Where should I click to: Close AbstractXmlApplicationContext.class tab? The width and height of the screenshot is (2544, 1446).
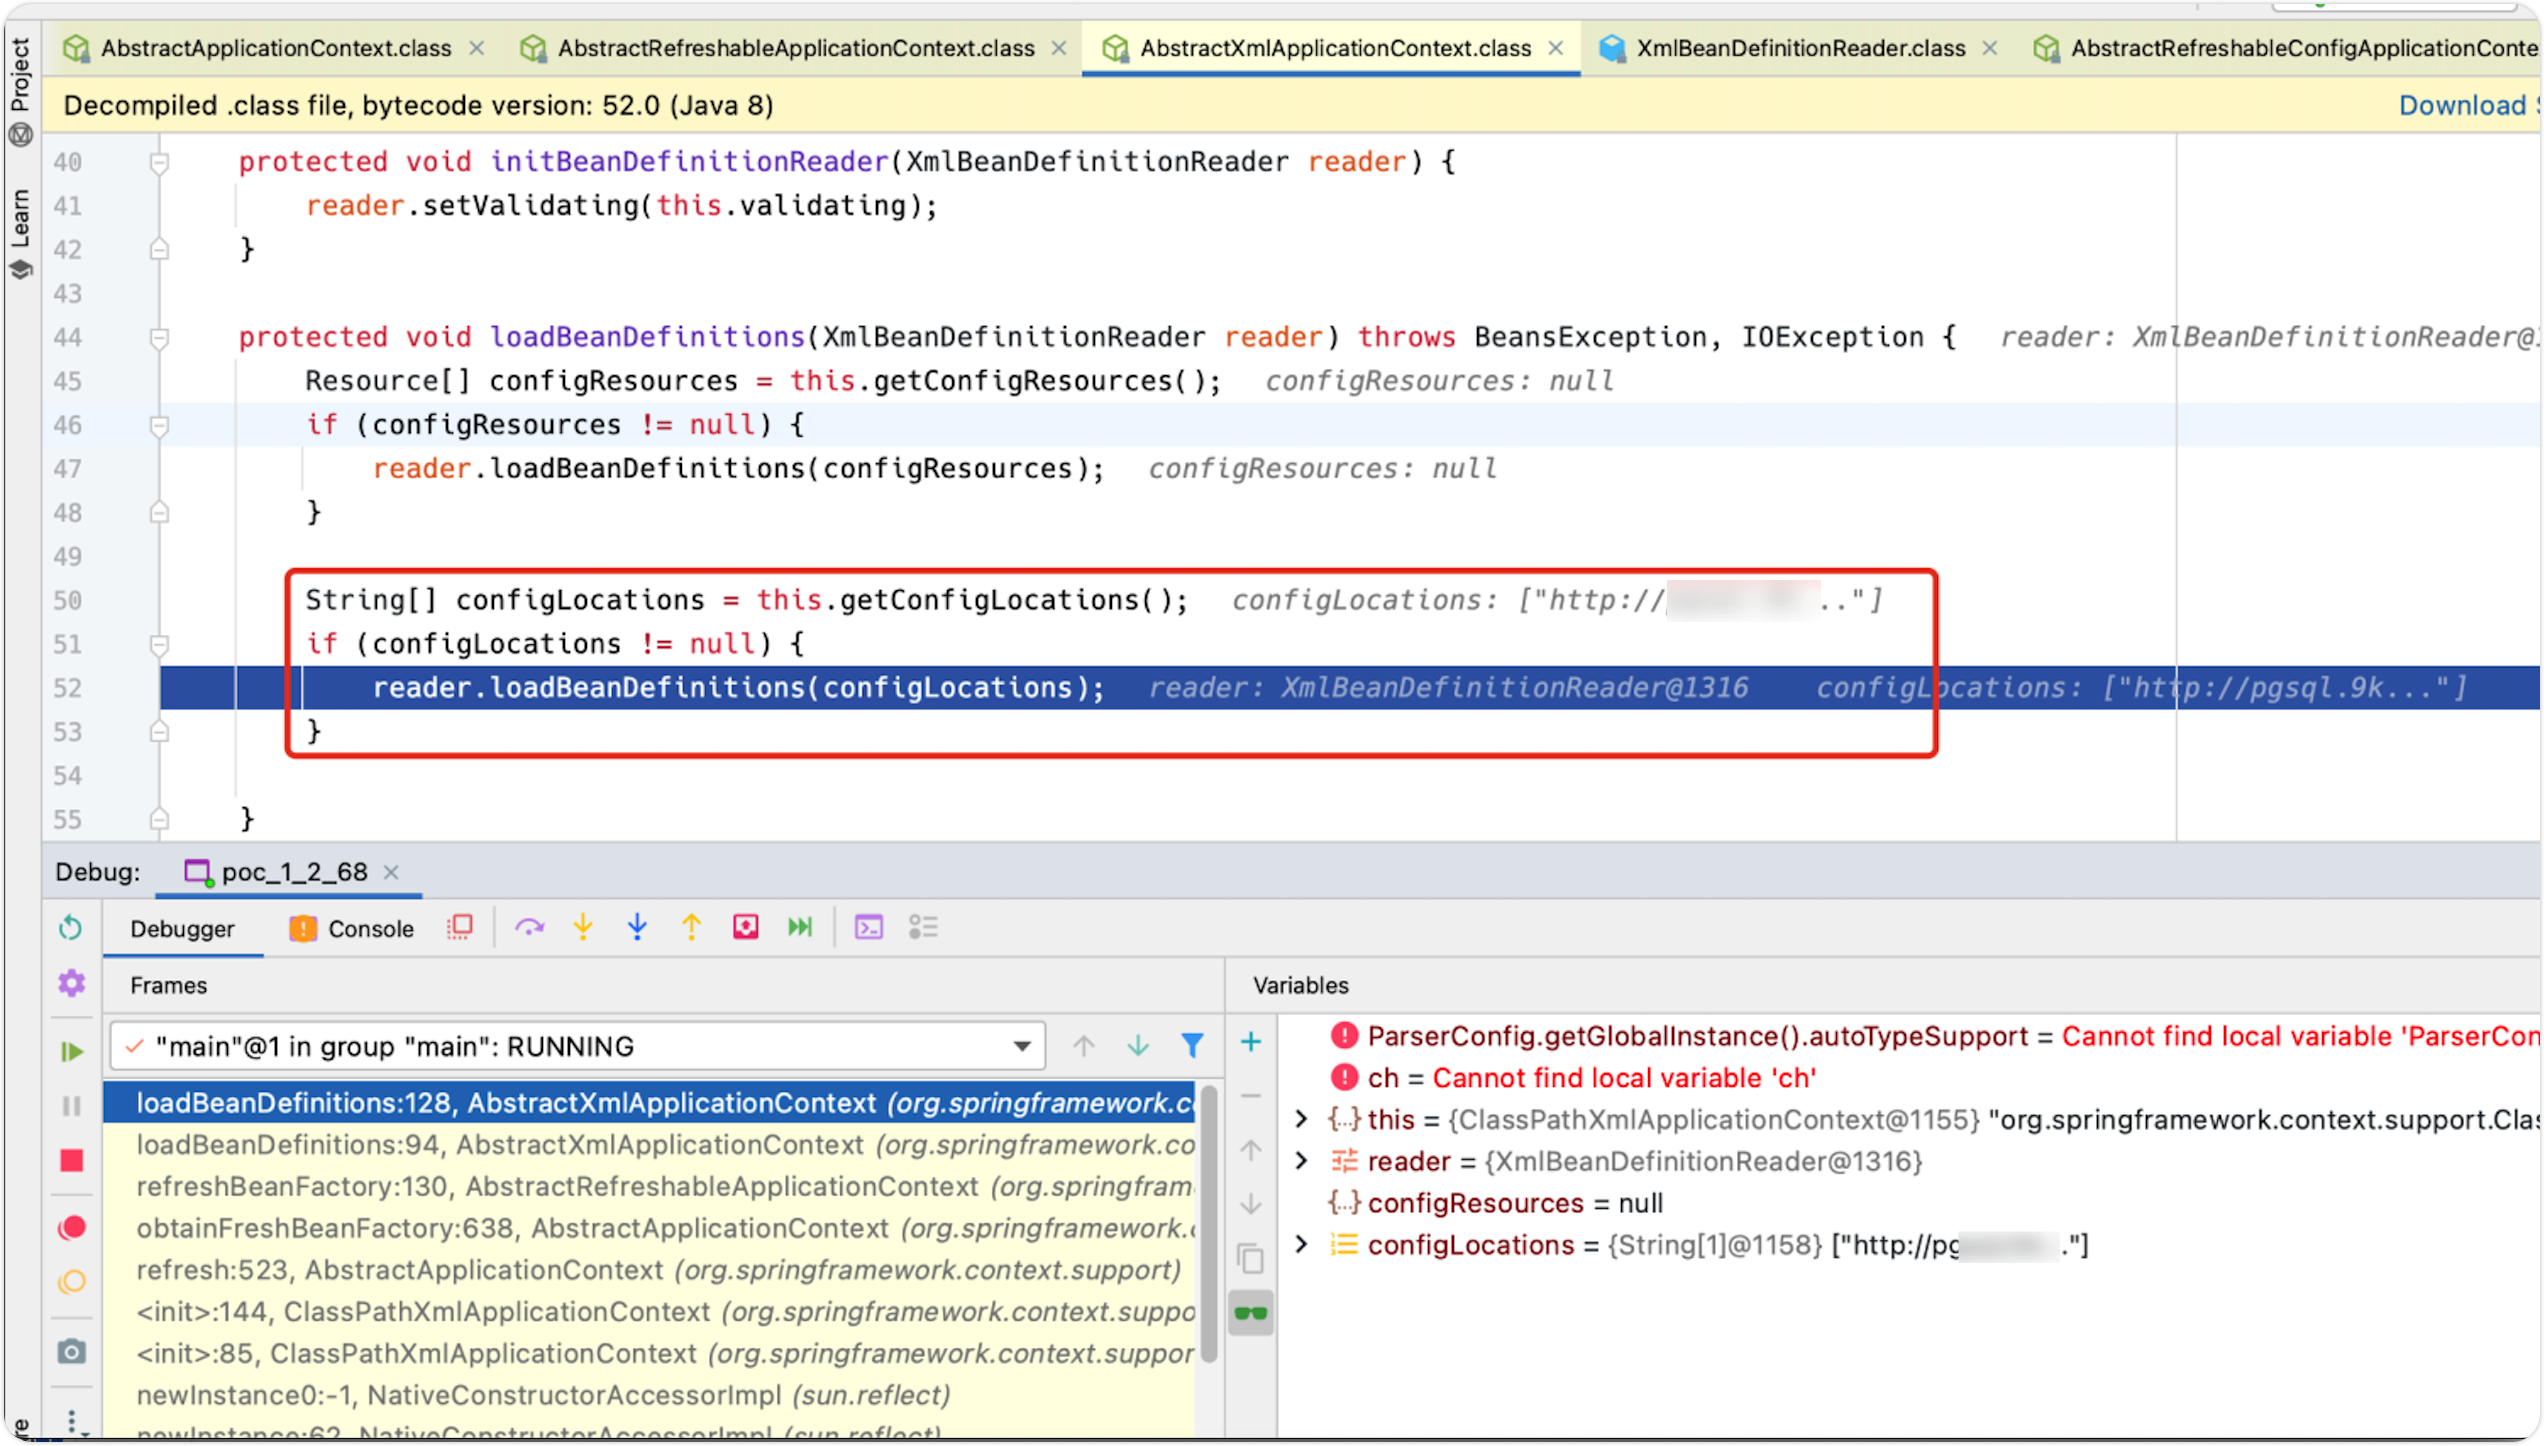point(1556,48)
